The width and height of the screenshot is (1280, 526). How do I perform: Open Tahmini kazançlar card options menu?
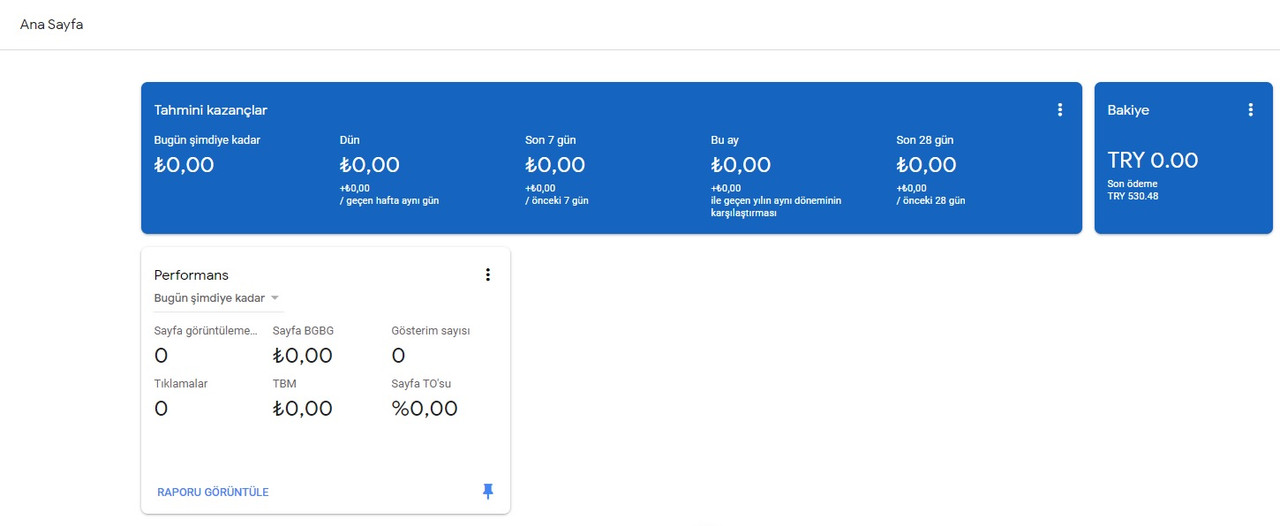[x=1060, y=110]
